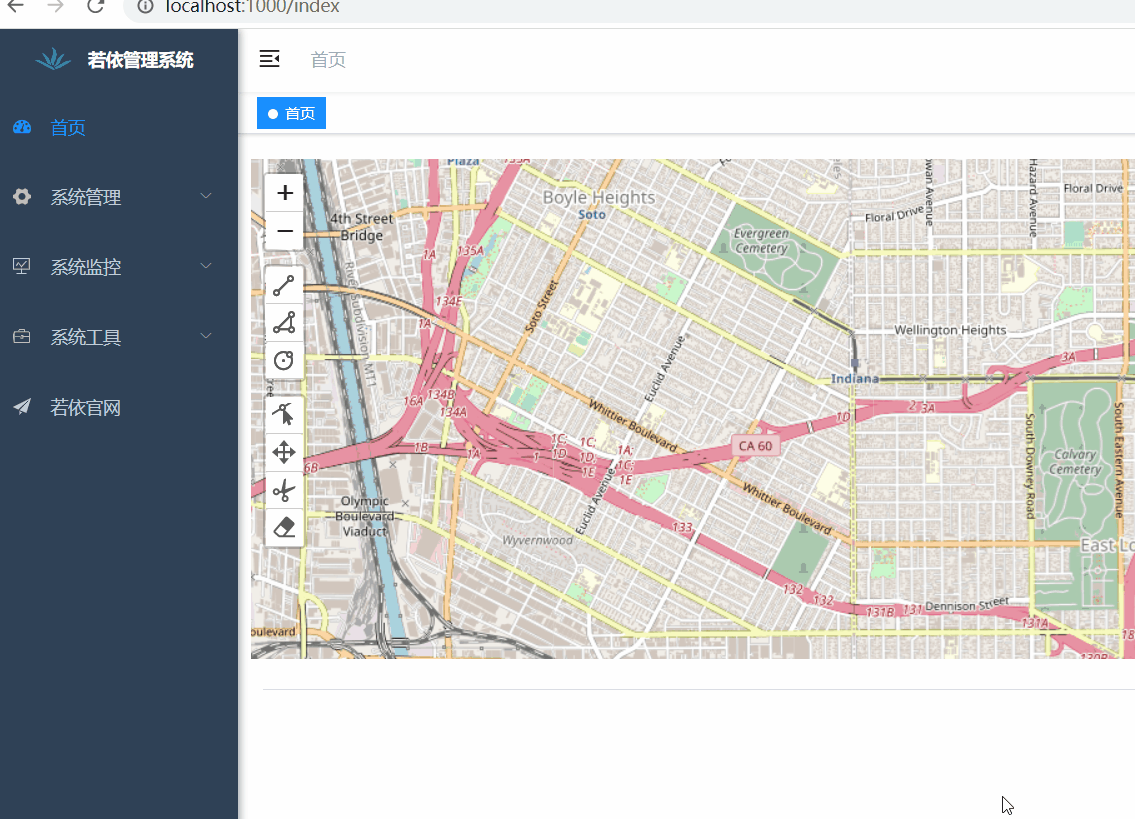Click the Boyle Heights label on map
Image resolution: width=1135 pixels, height=819 pixels.
[x=599, y=197]
